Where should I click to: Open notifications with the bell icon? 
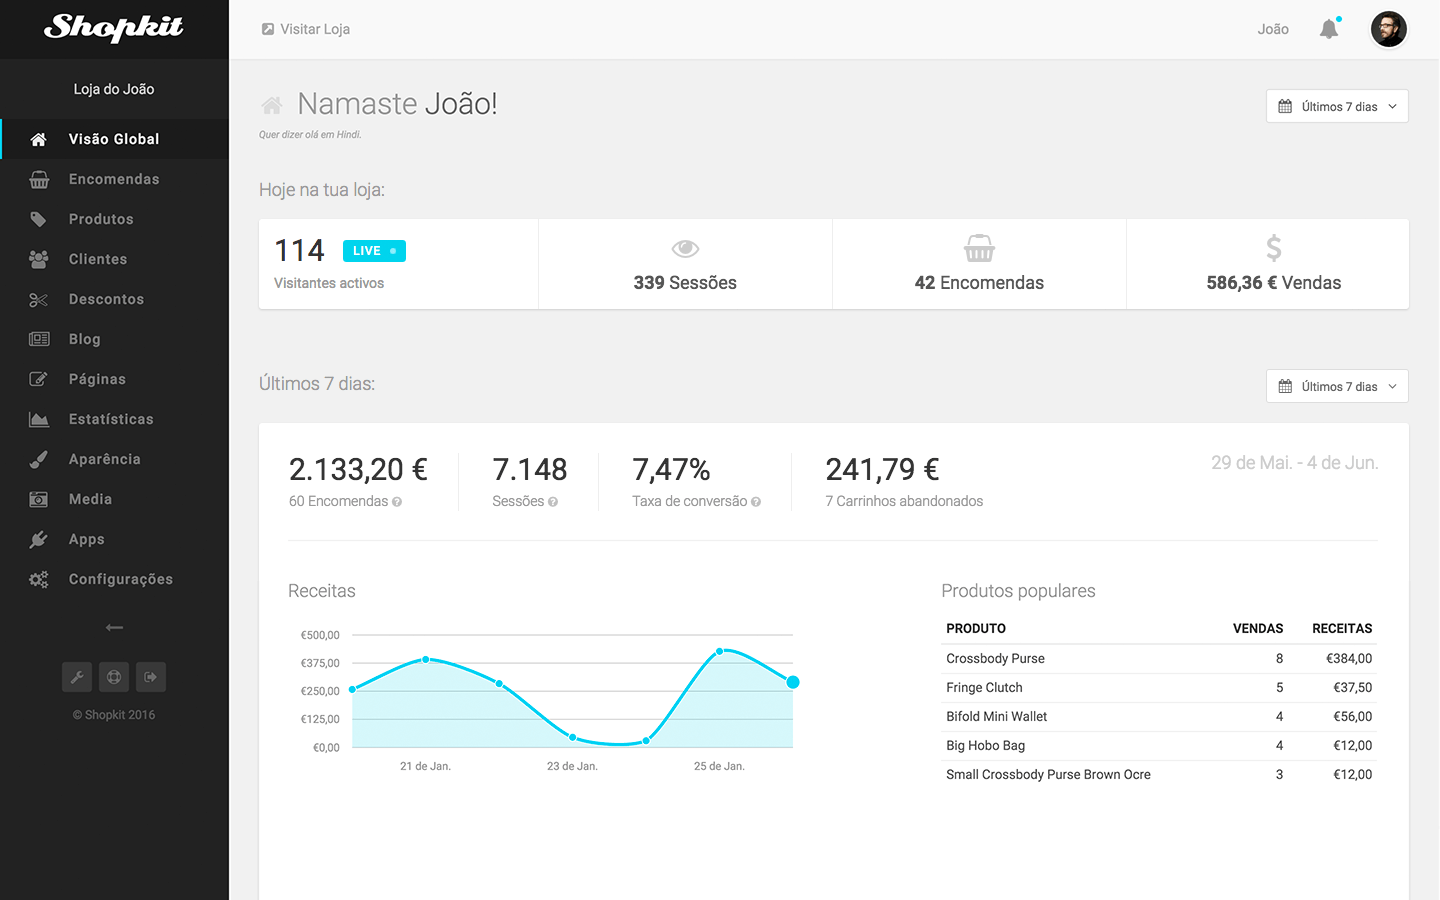[1329, 29]
